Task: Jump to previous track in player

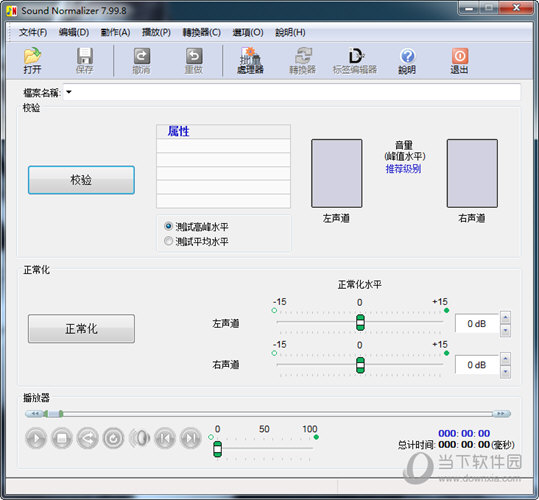Action: tap(165, 438)
